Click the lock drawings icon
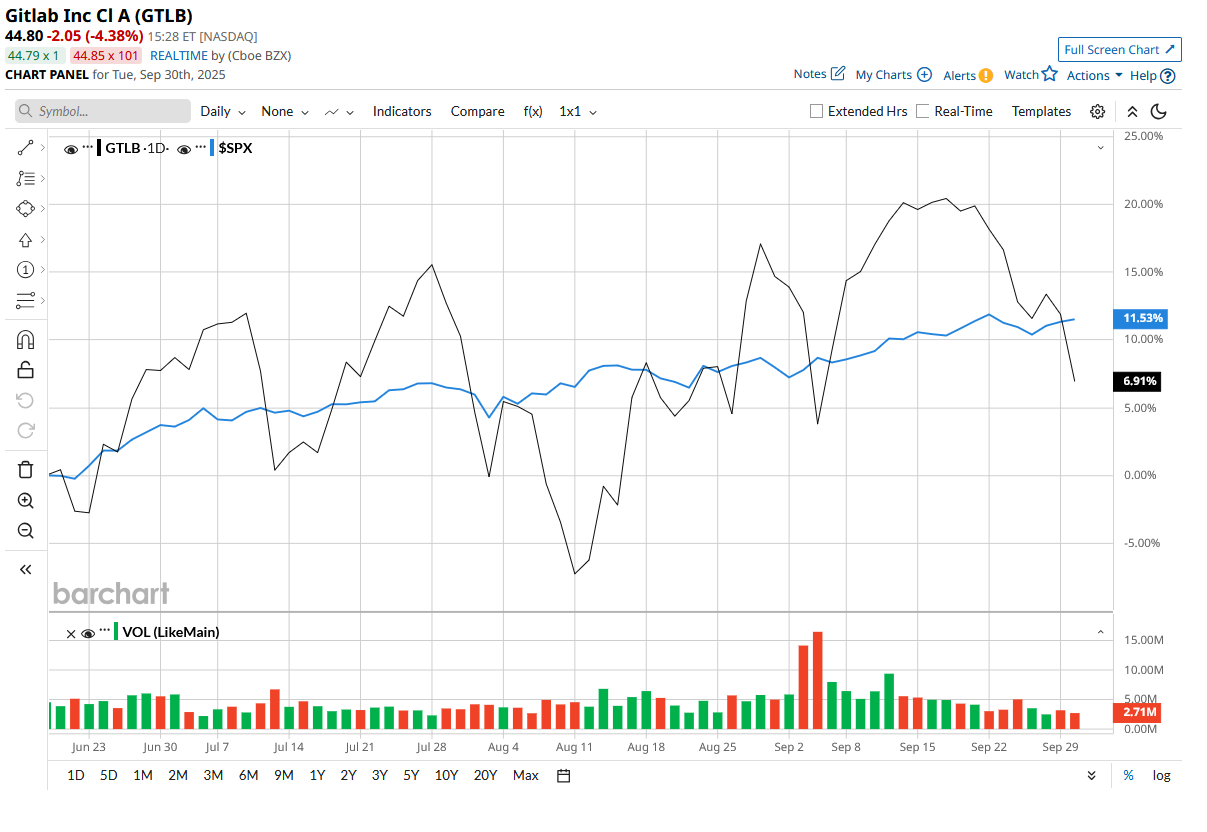This screenshot has height=832, width=1207. click(26, 370)
